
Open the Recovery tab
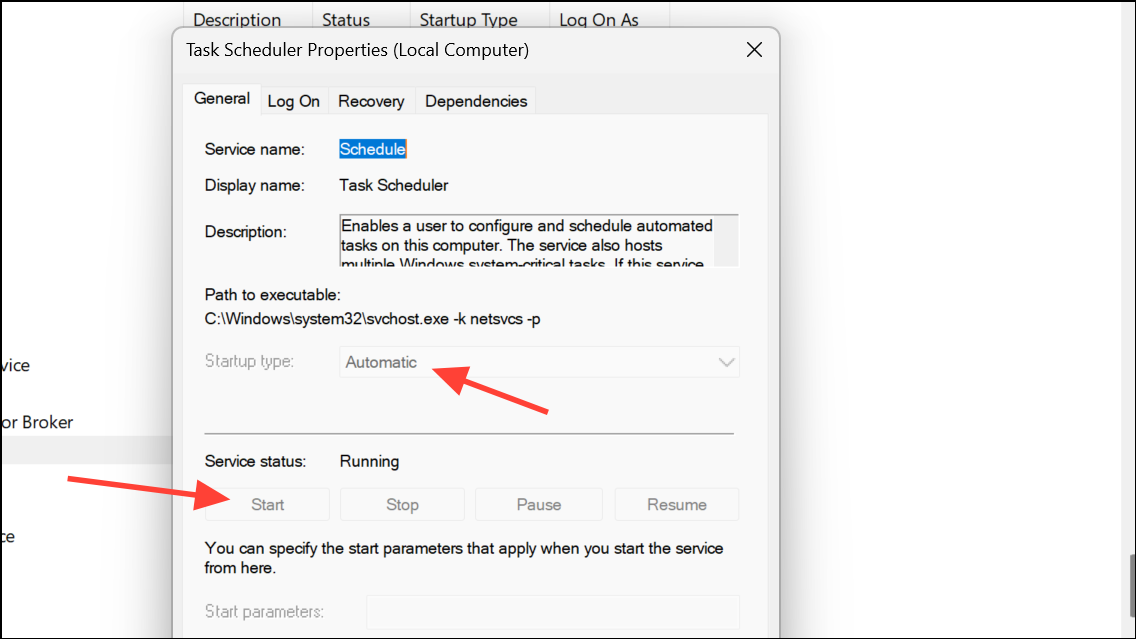click(x=371, y=100)
